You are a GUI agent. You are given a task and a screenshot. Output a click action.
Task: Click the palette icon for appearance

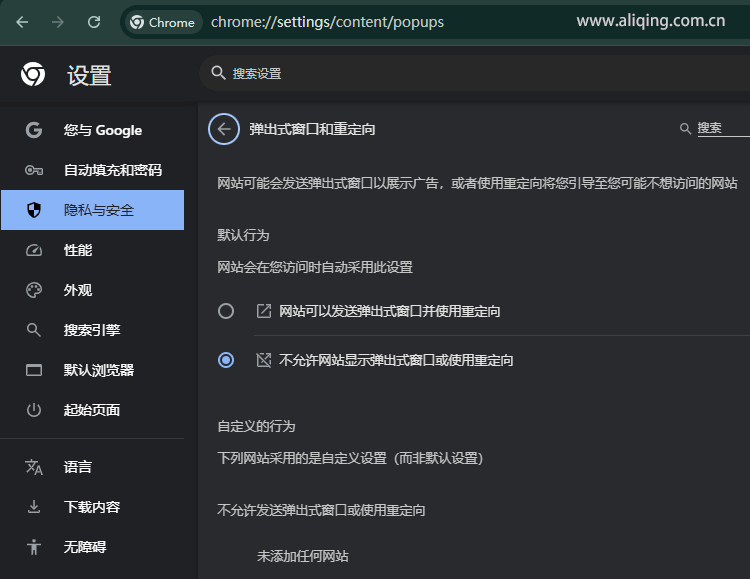(x=34, y=290)
